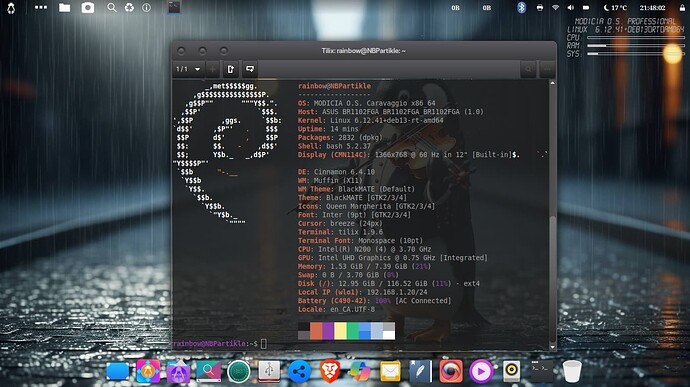690x387 pixels.
Task: Open the folder icon in top panel
Action: click(x=65, y=7)
